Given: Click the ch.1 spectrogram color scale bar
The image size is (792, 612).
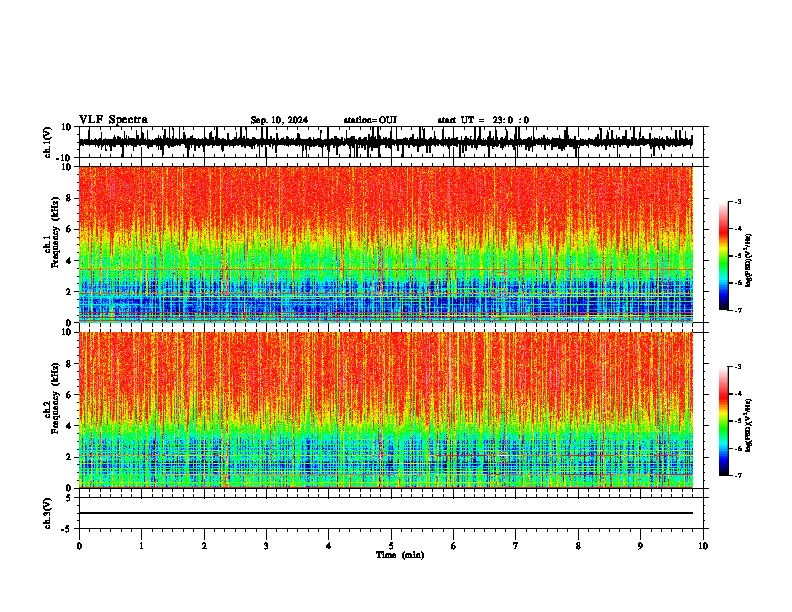Looking at the screenshot, I should tap(723, 256).
